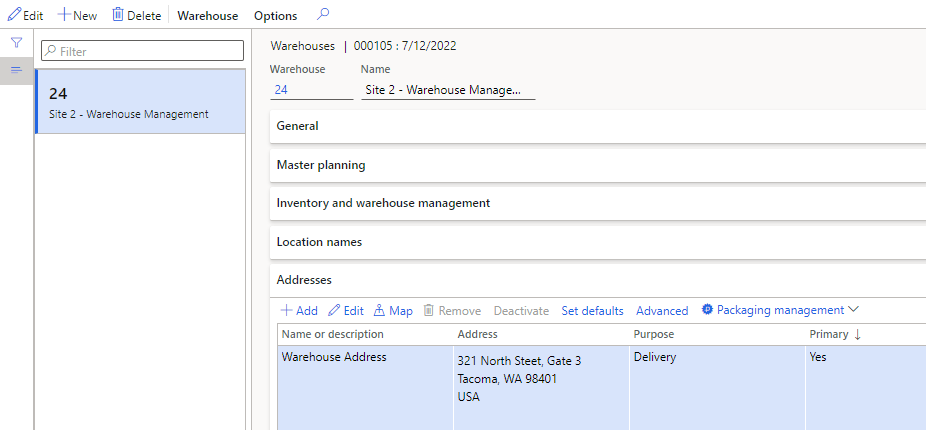Click the Name field Site 2 - Warehouse Manage...
926x430 pixels.
coord(448,90)
